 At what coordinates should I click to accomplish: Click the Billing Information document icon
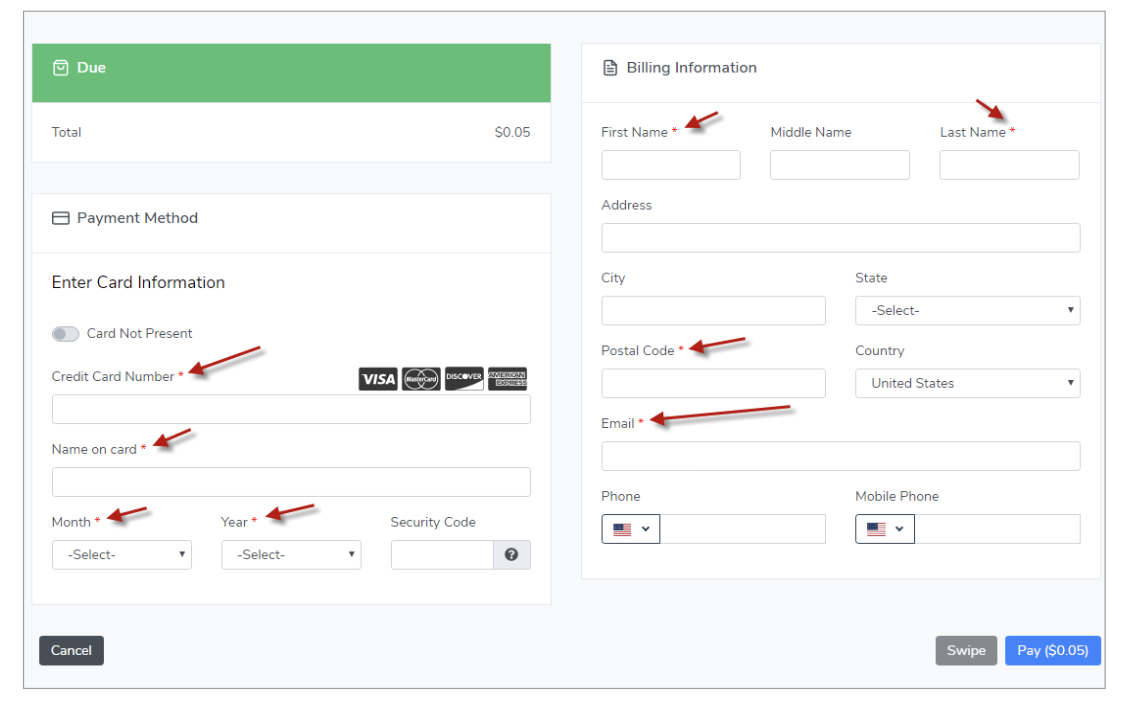pos(610,68)
